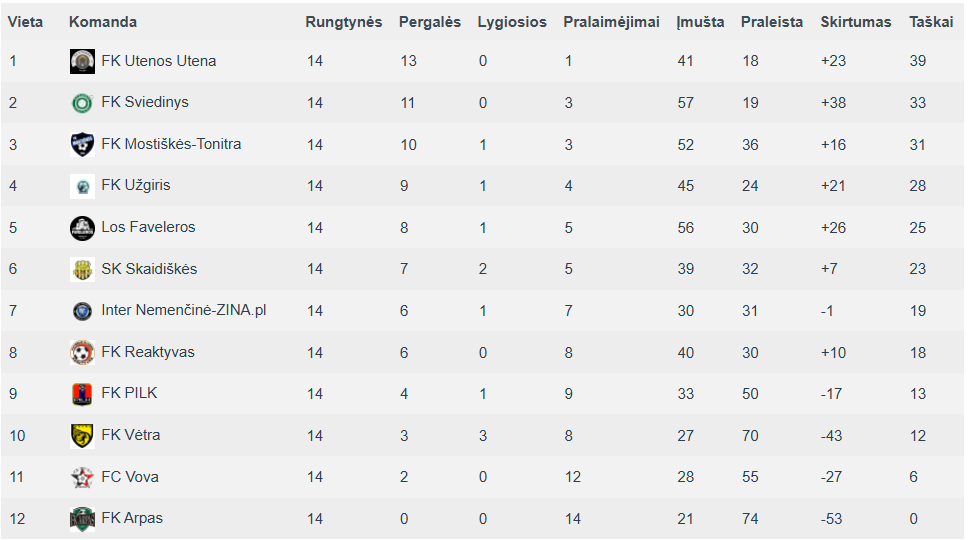Click the Skirtumas column header
Viewport: 970px width, 540px height.
[x=856, y=22]
